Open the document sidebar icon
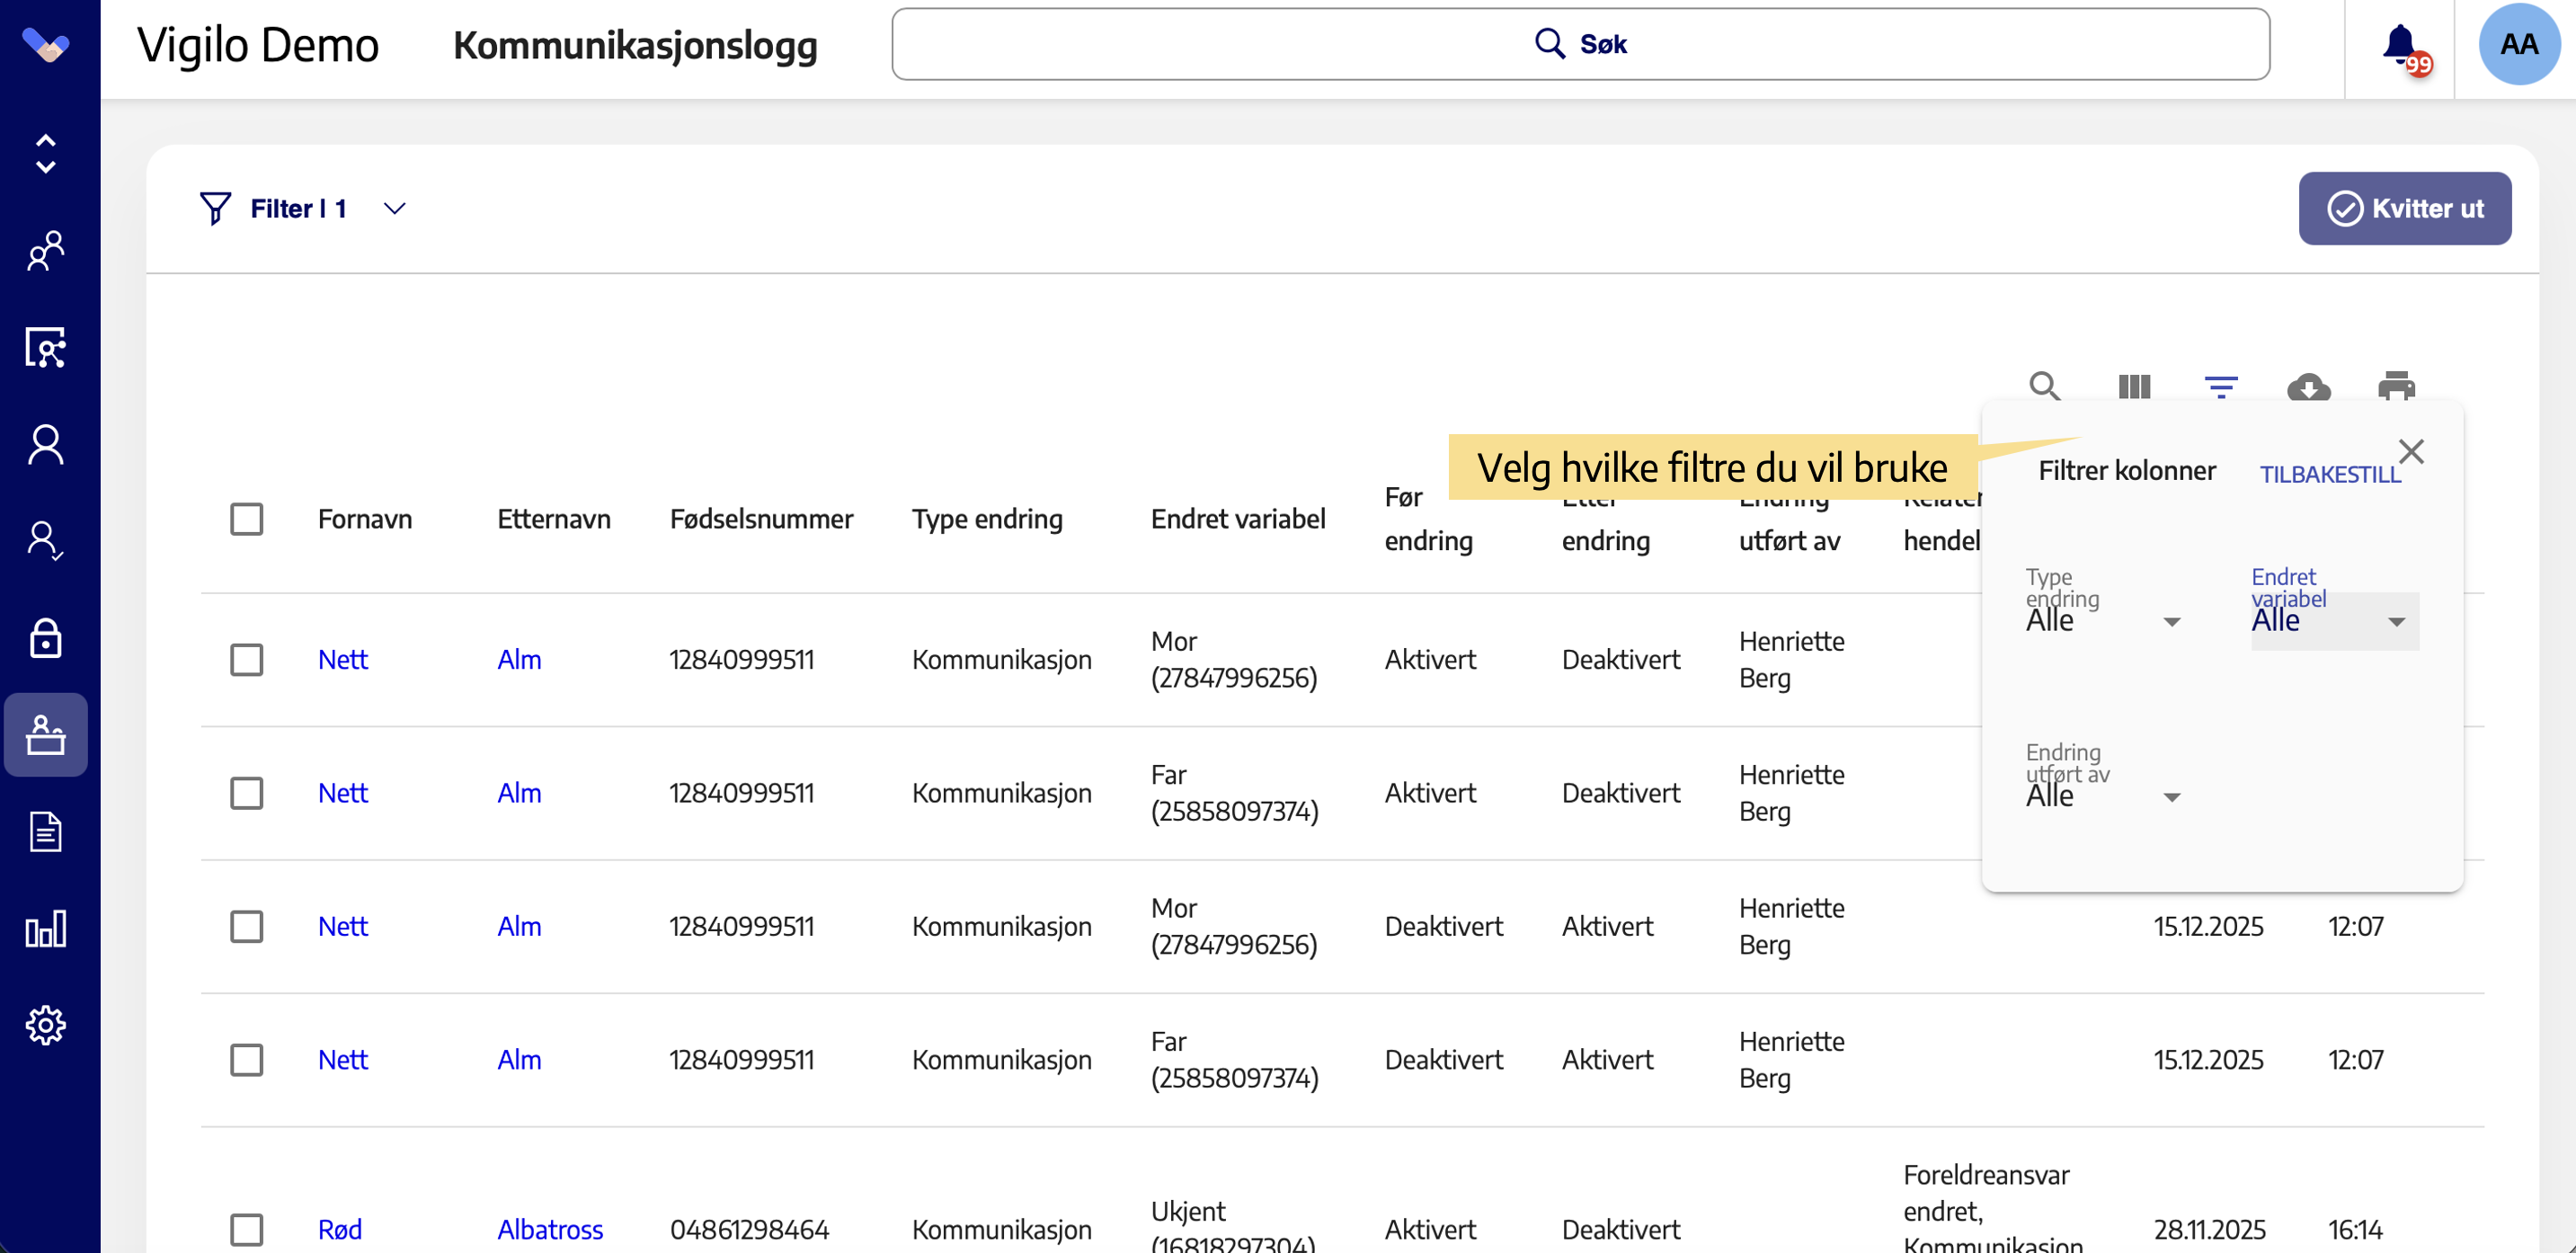This screenshot has height=1253, width=2576. (46, 832)
